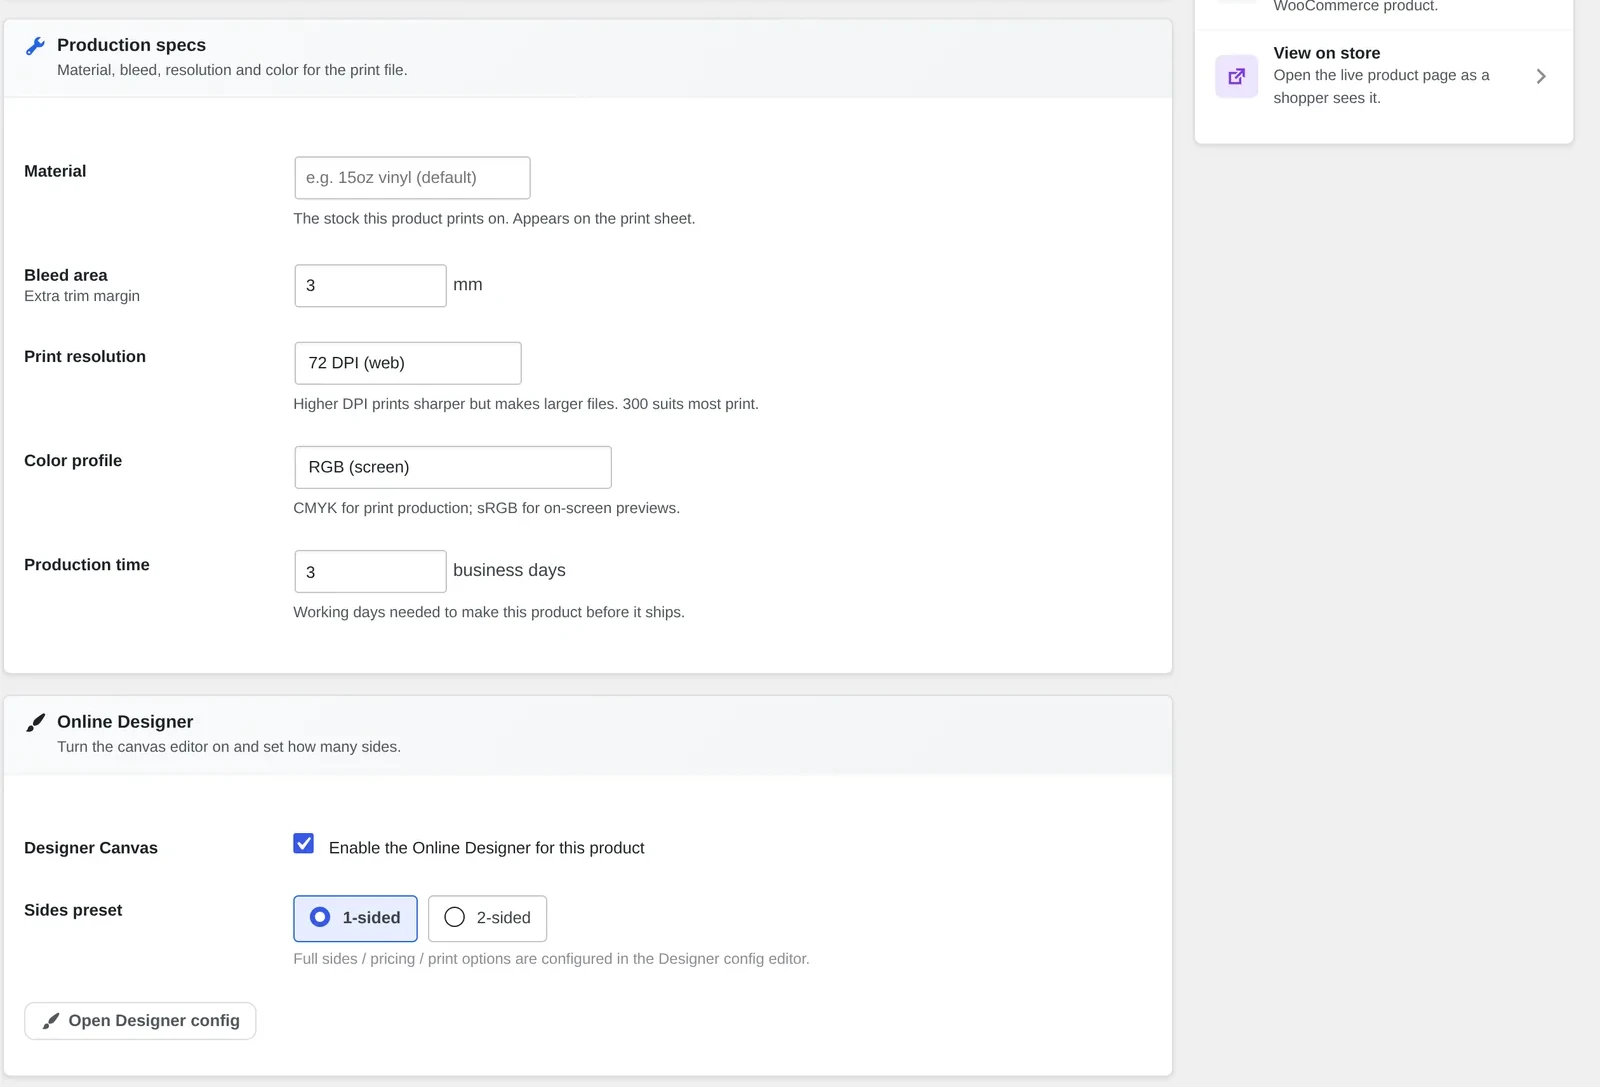Image resolution: width=1600 pixels, height=1087 pixels.
Task: Click the Production specs section header
Action: click(x=131, y=45)
